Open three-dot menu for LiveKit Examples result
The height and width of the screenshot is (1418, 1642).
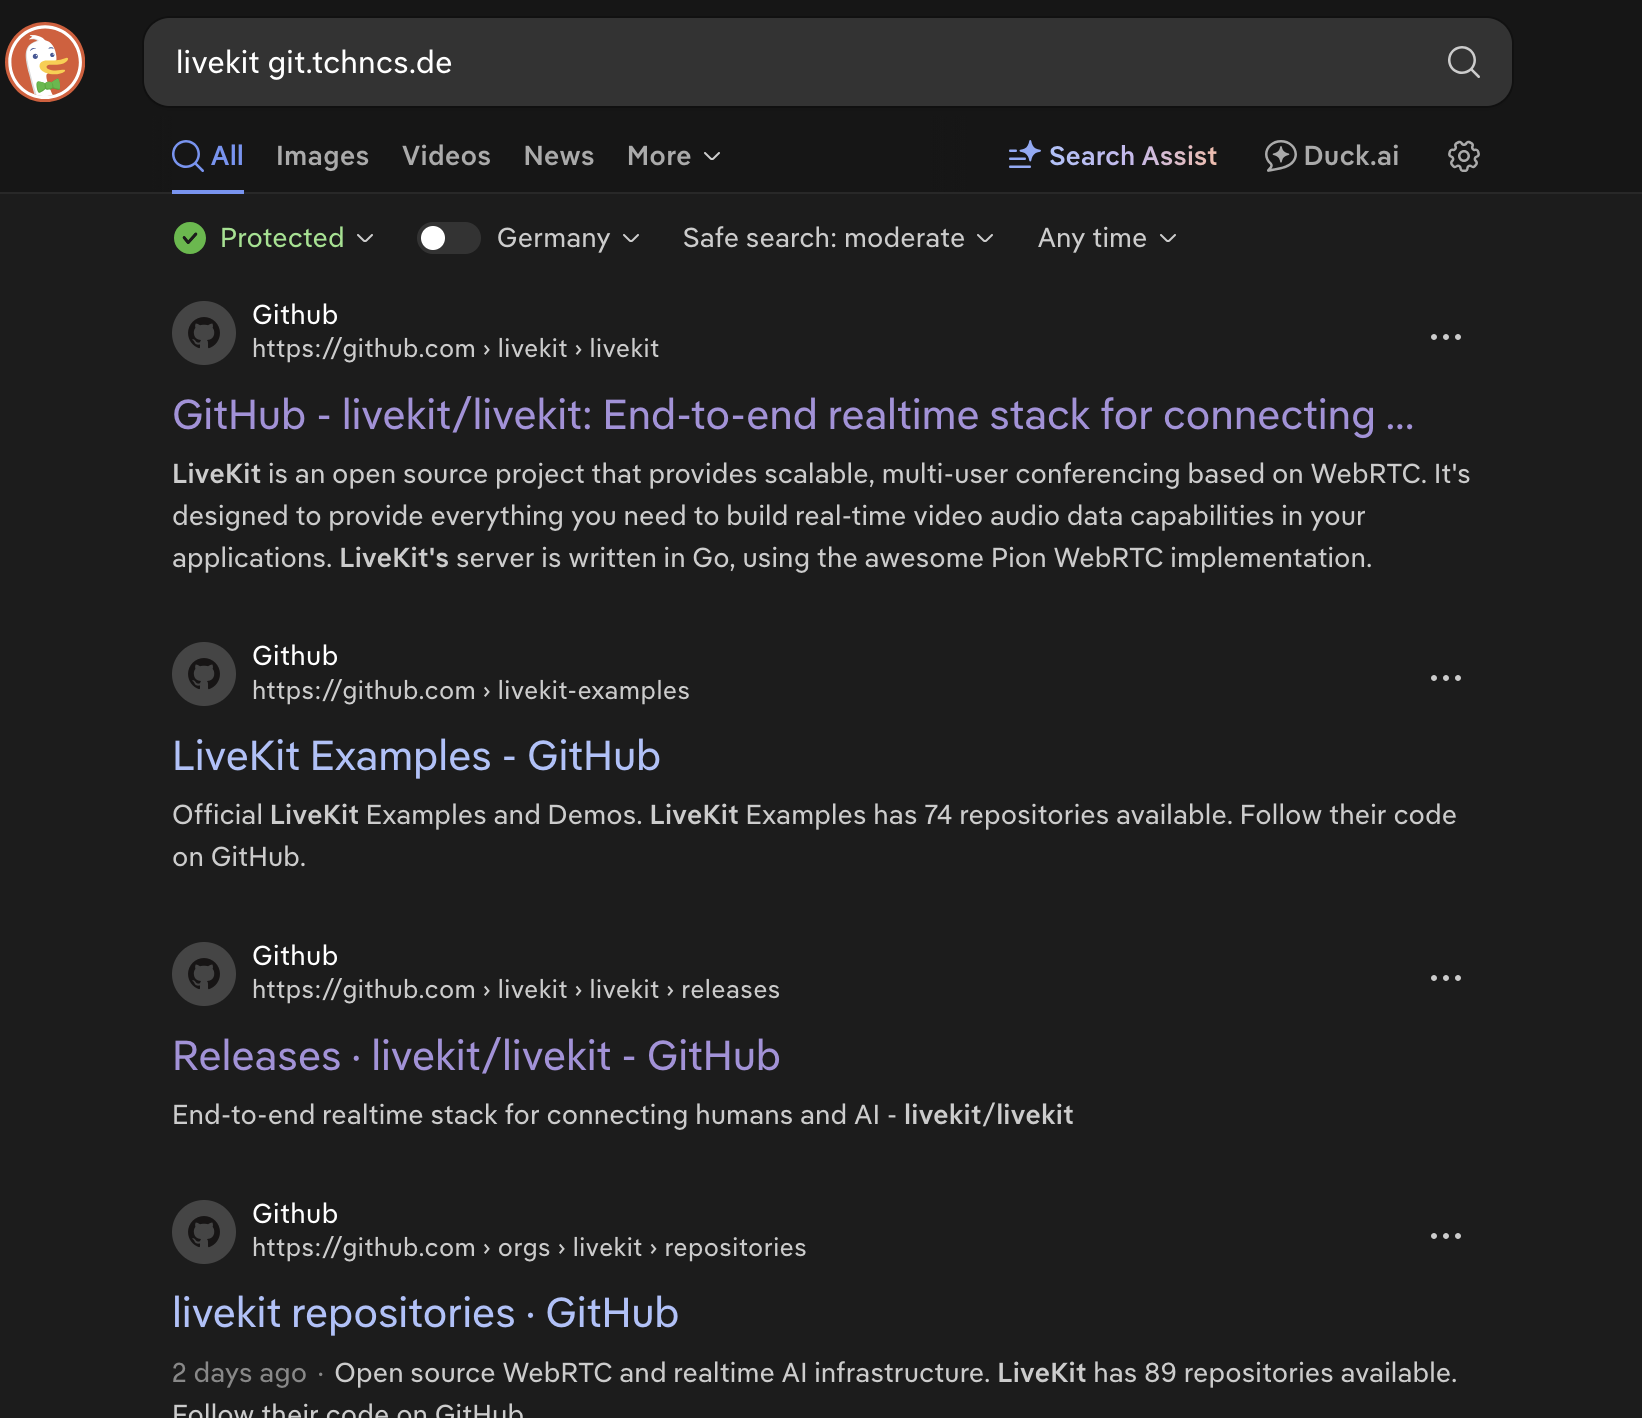coord(1445,678)
